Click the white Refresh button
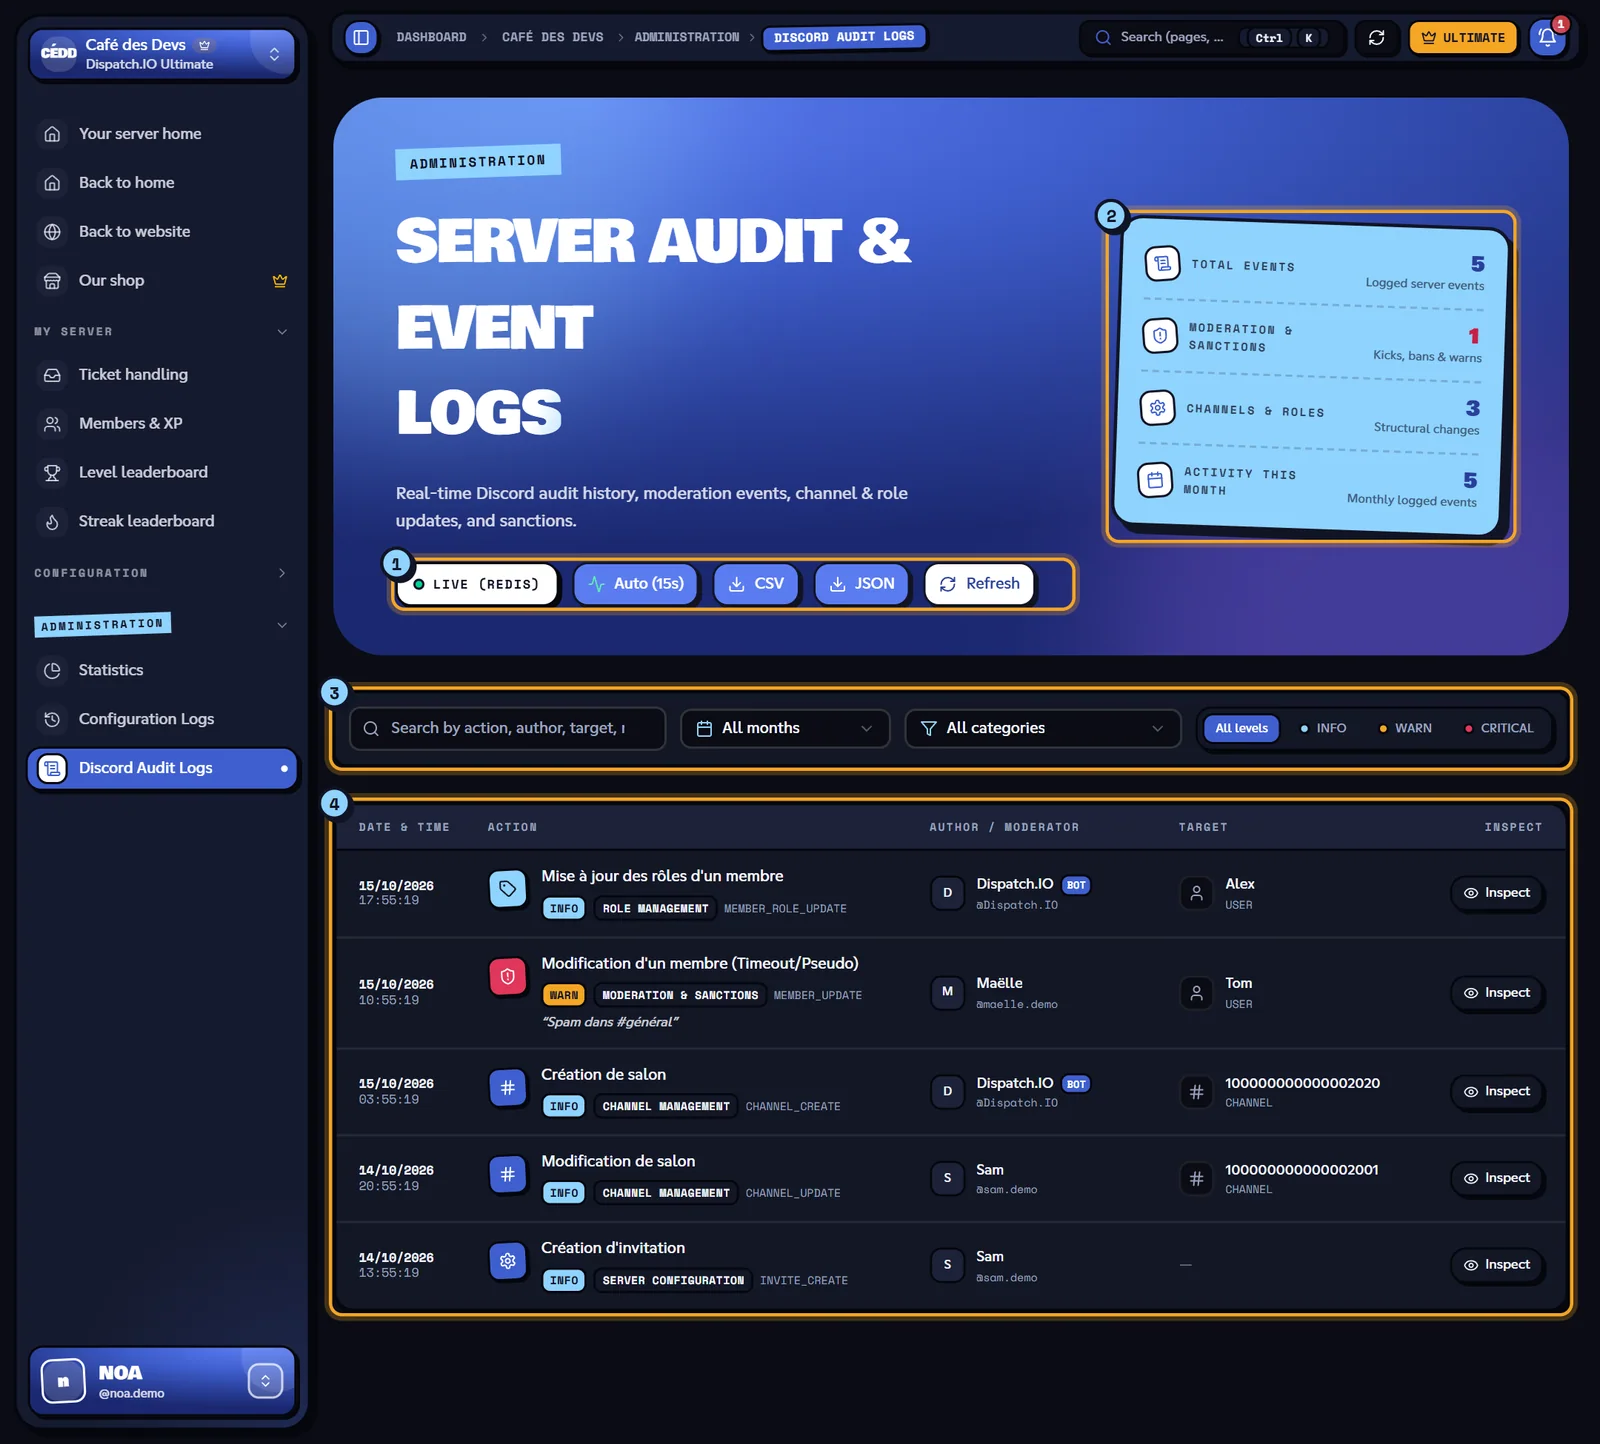 pos(980,584)
